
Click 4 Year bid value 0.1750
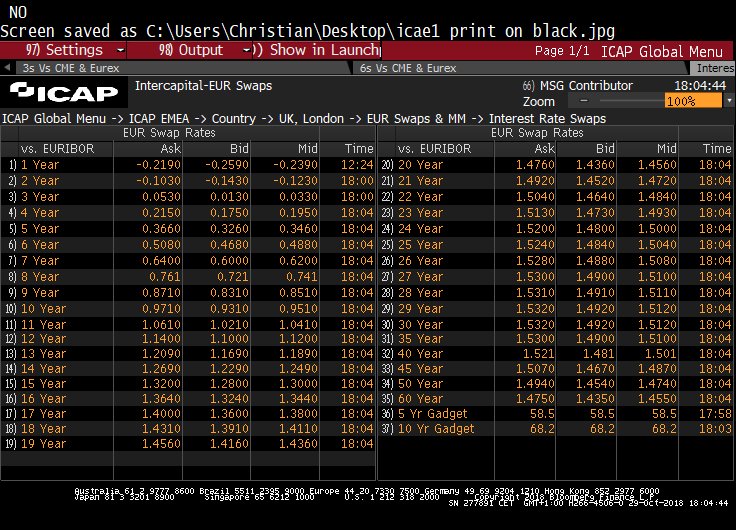[x=229, y=213]
